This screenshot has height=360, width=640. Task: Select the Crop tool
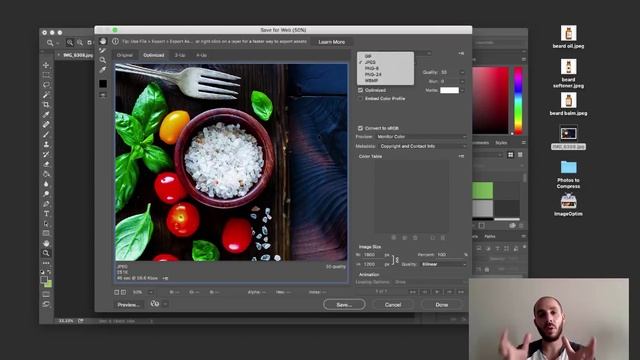[x=46, y=104]
